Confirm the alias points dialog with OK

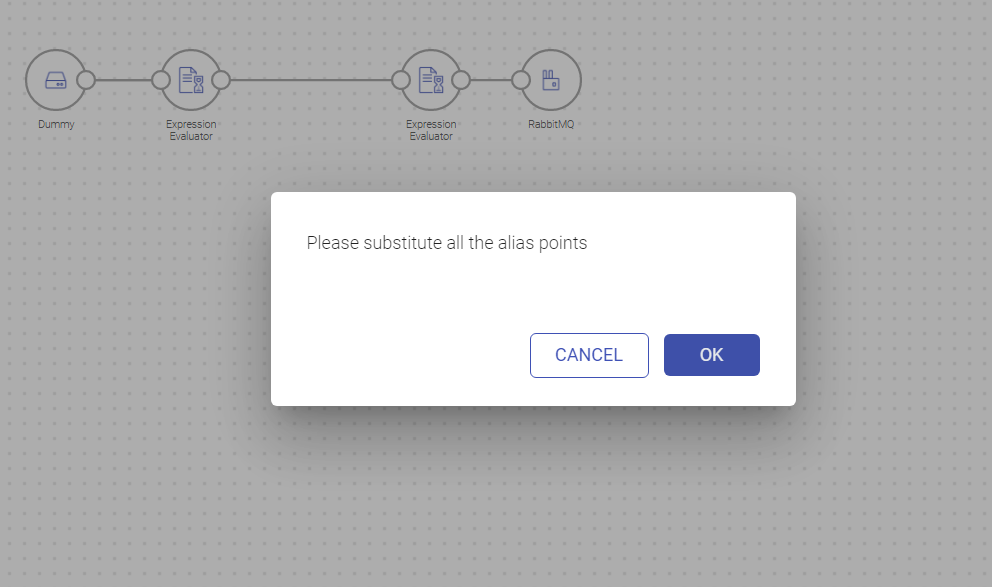point(712,355)
